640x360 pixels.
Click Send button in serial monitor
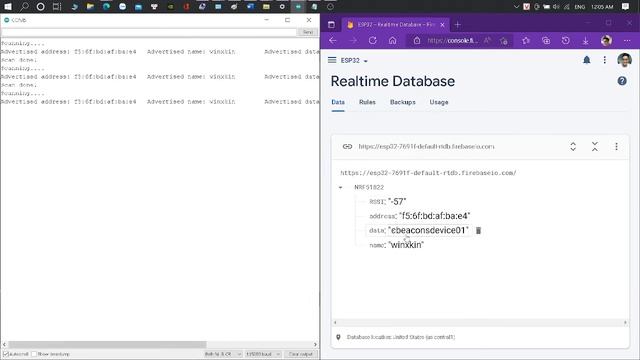[307, 32]
